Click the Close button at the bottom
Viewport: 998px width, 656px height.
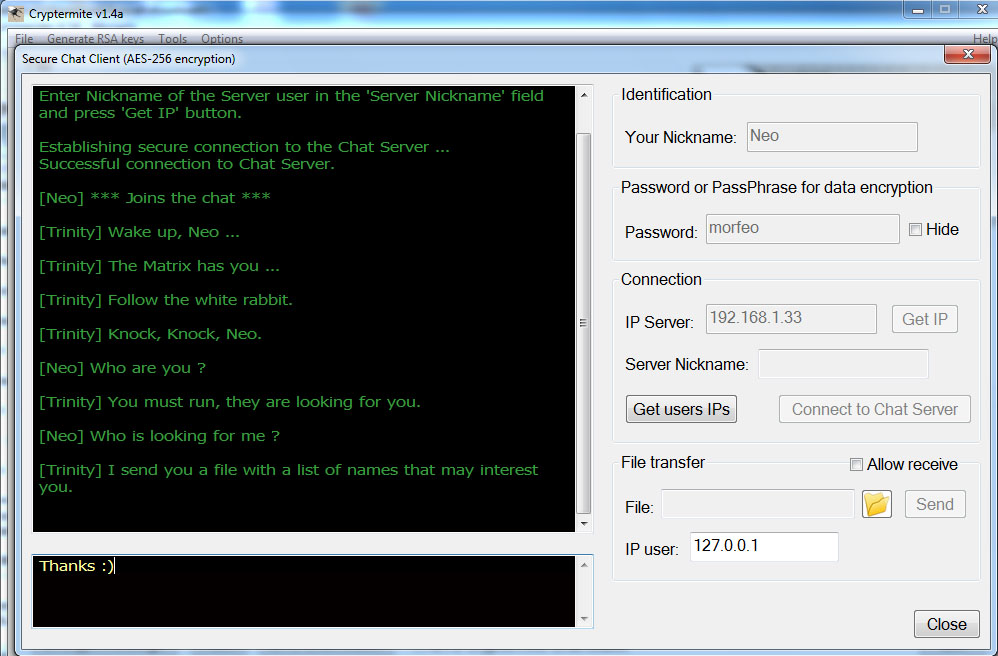[946, 624]
